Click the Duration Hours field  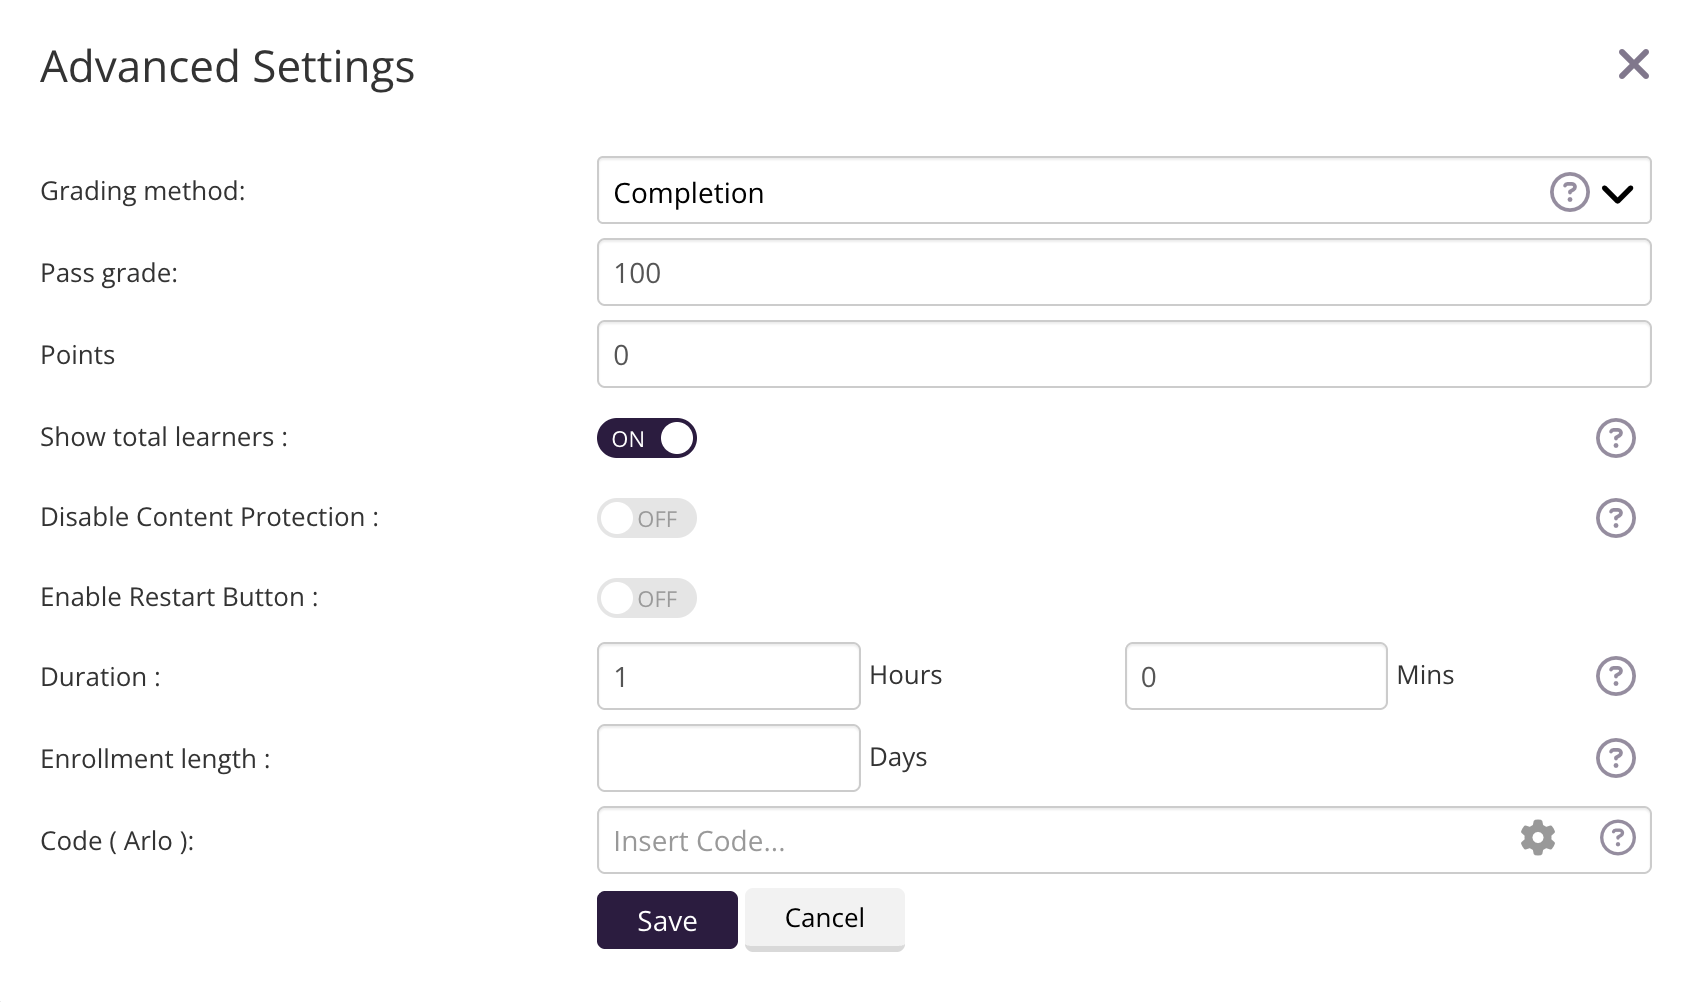coord(728,677)
